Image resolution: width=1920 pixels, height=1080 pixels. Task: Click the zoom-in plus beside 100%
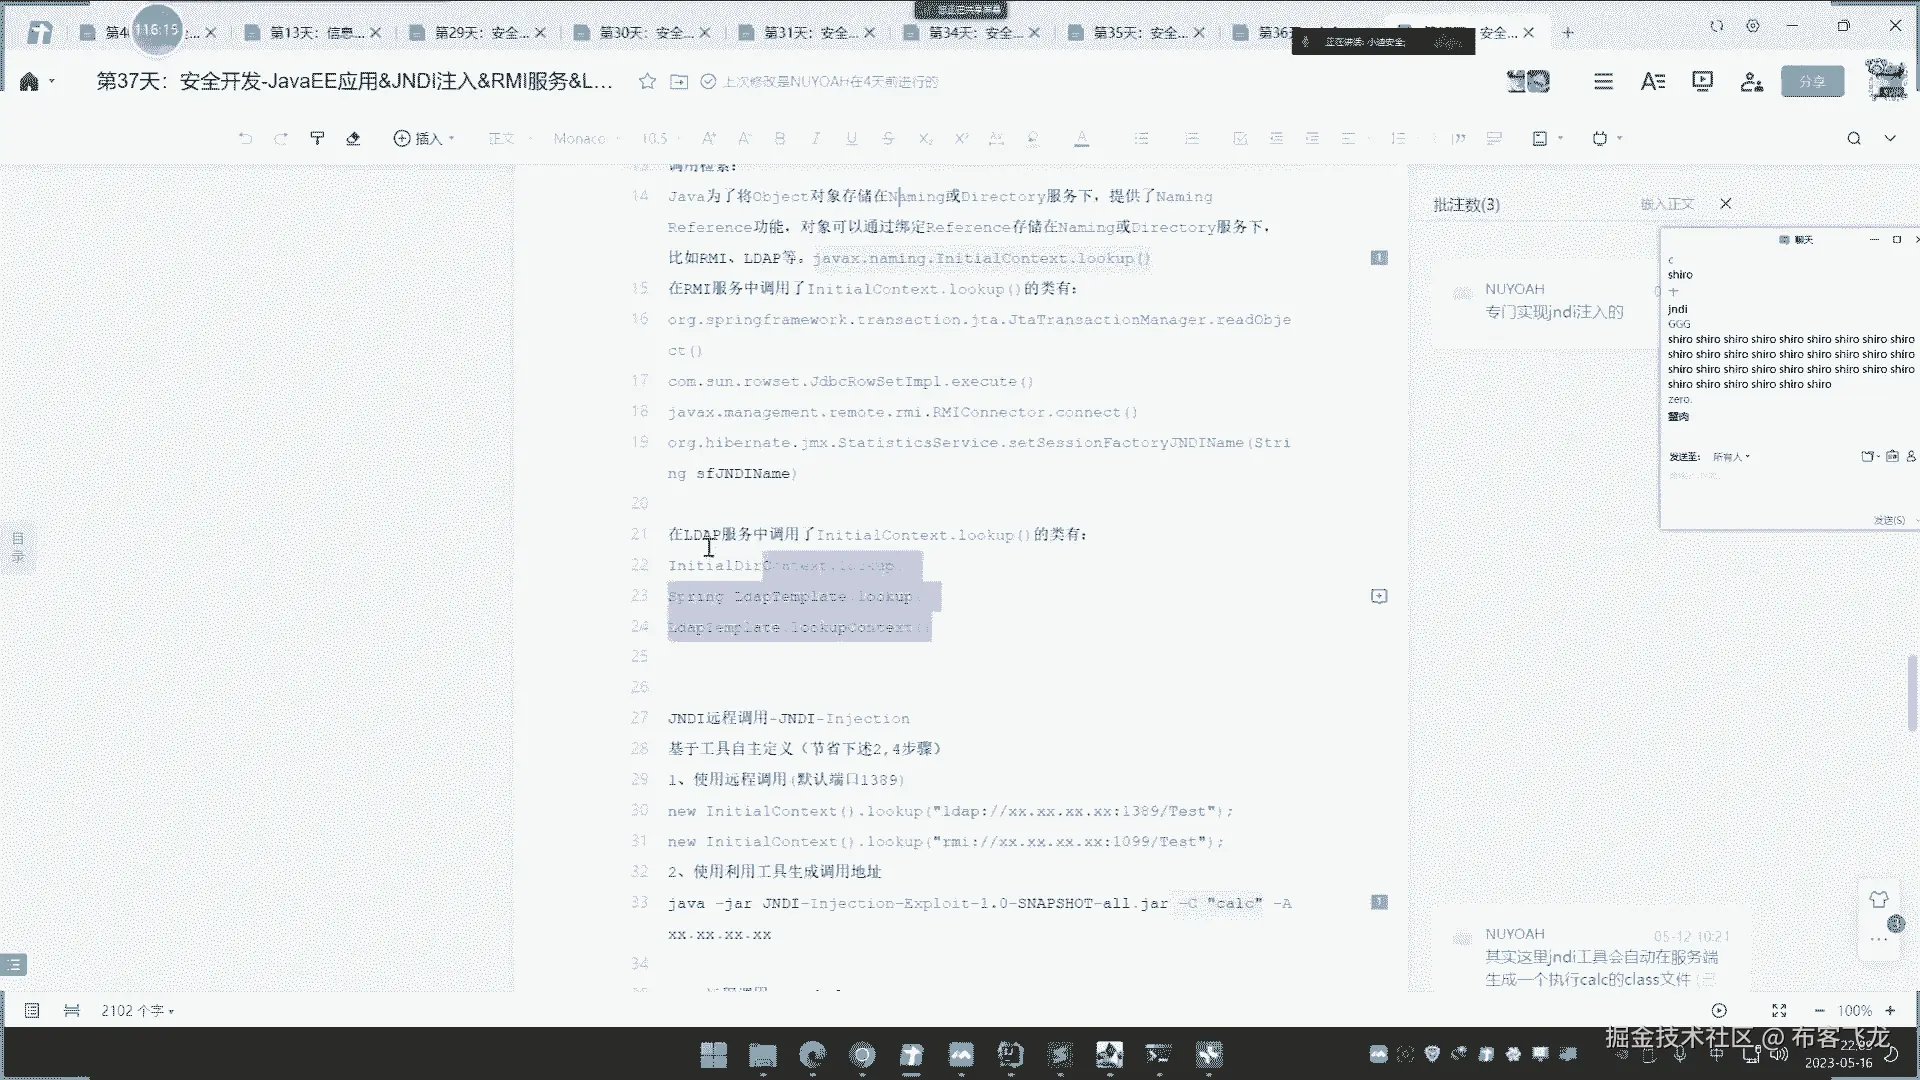click(1890, 1011)
